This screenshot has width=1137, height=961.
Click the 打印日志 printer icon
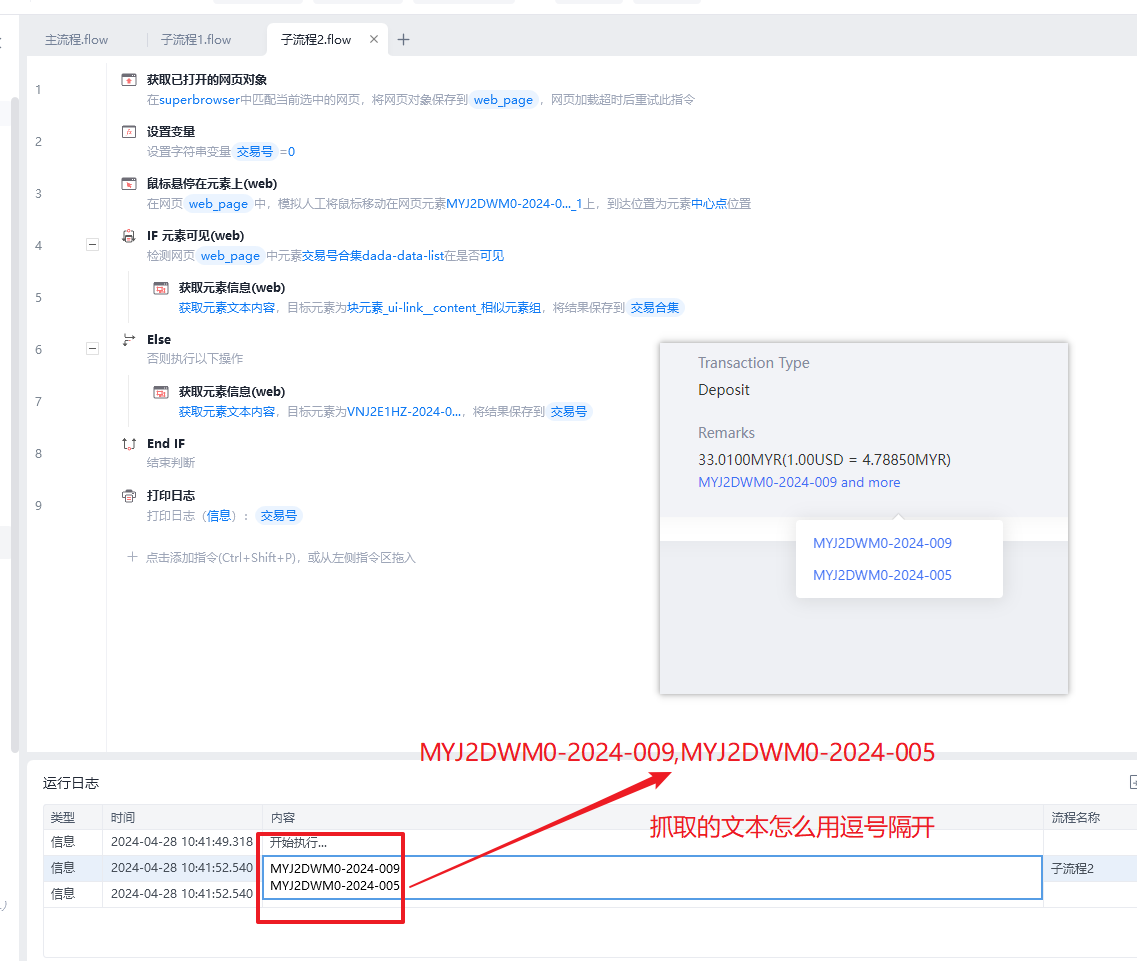(x=129, y=496)
